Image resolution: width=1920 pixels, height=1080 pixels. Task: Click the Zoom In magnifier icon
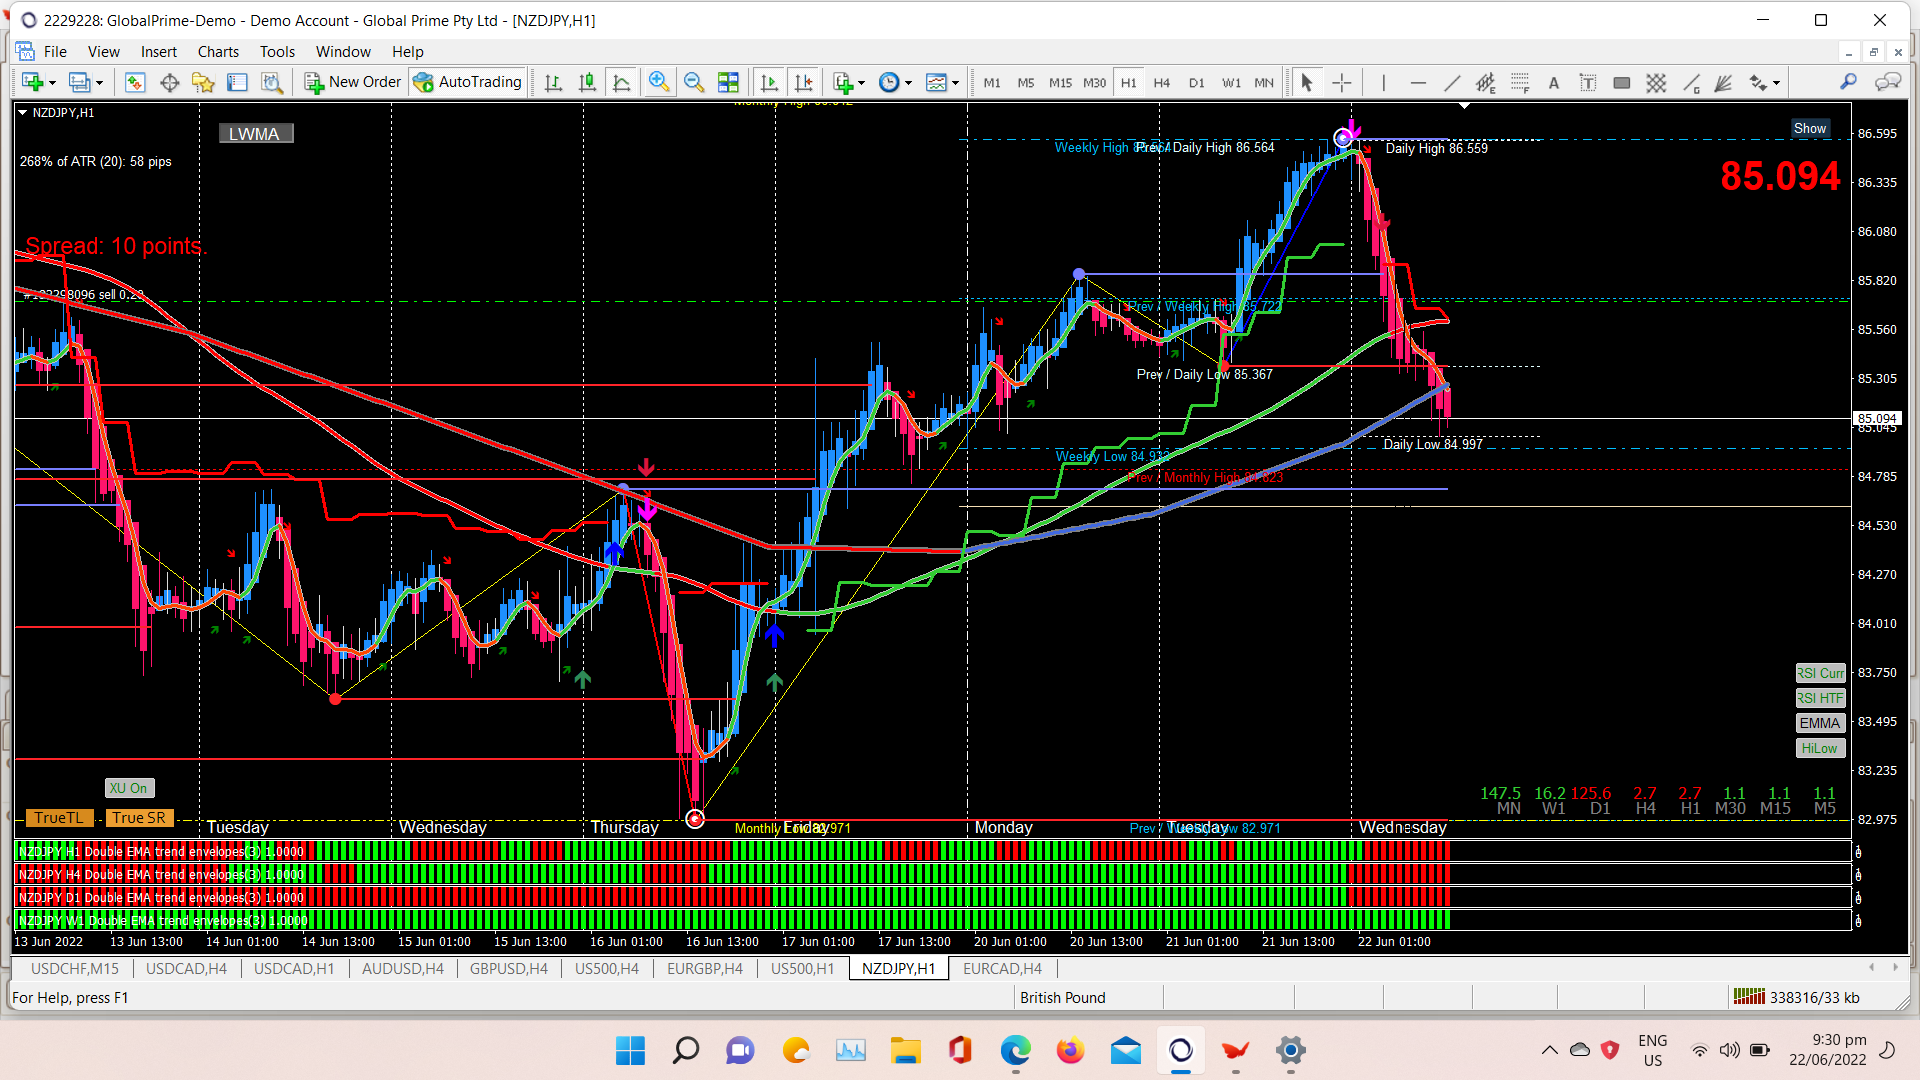658,82
